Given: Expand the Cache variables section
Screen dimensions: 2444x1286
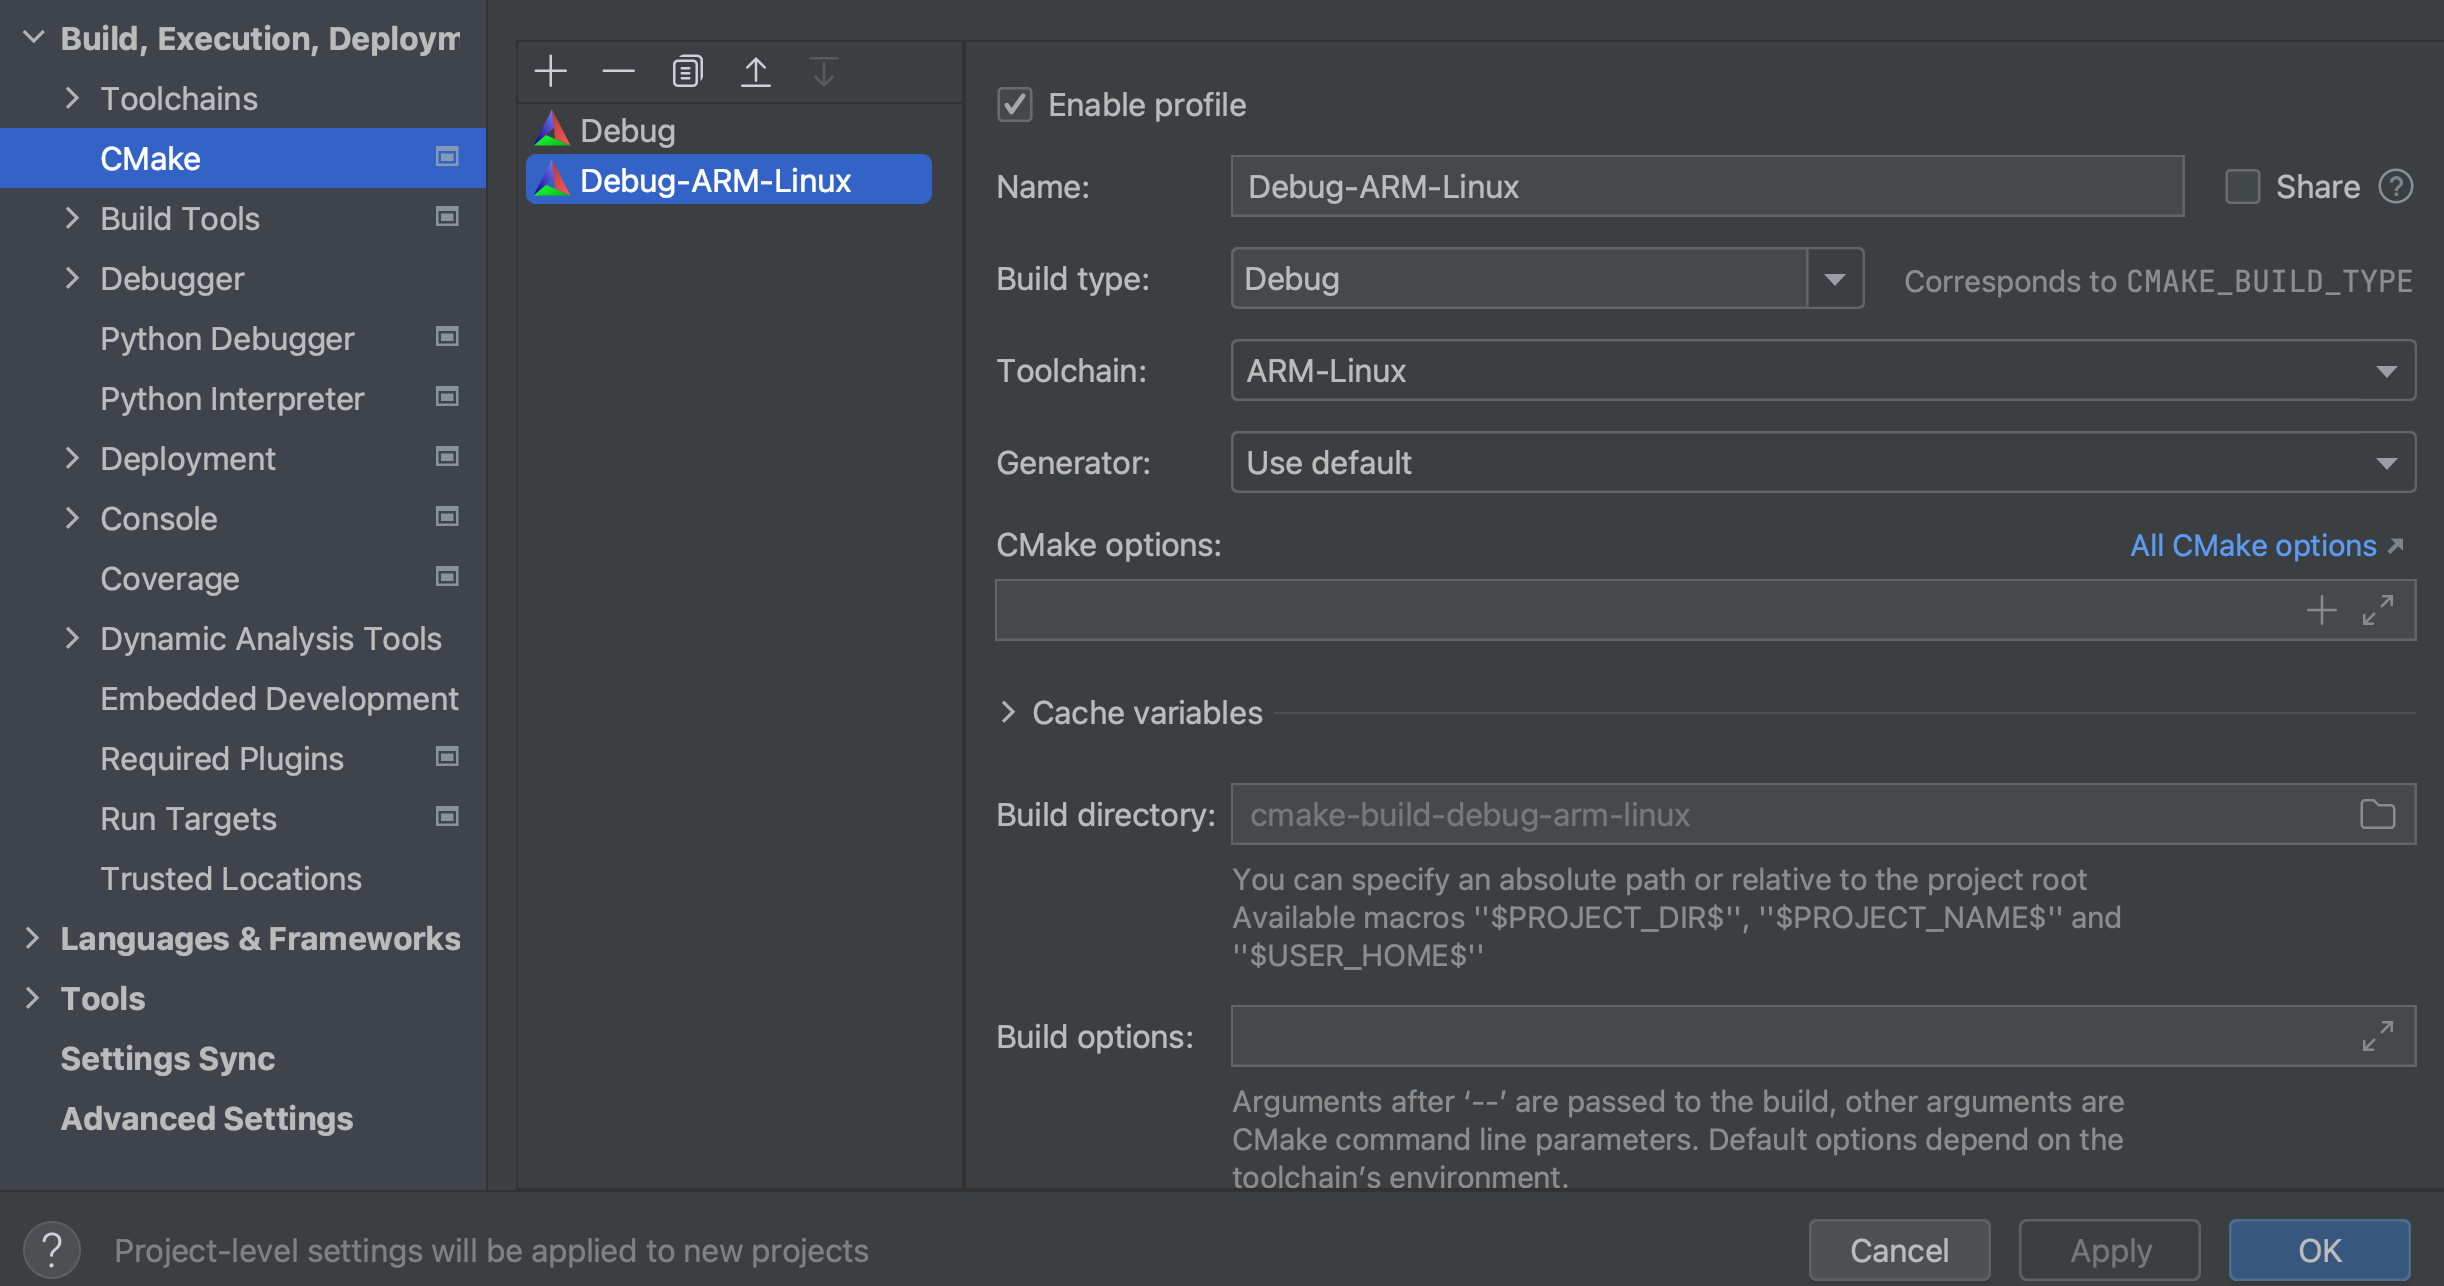Looking at the screenshot, I should [1008, 712].
